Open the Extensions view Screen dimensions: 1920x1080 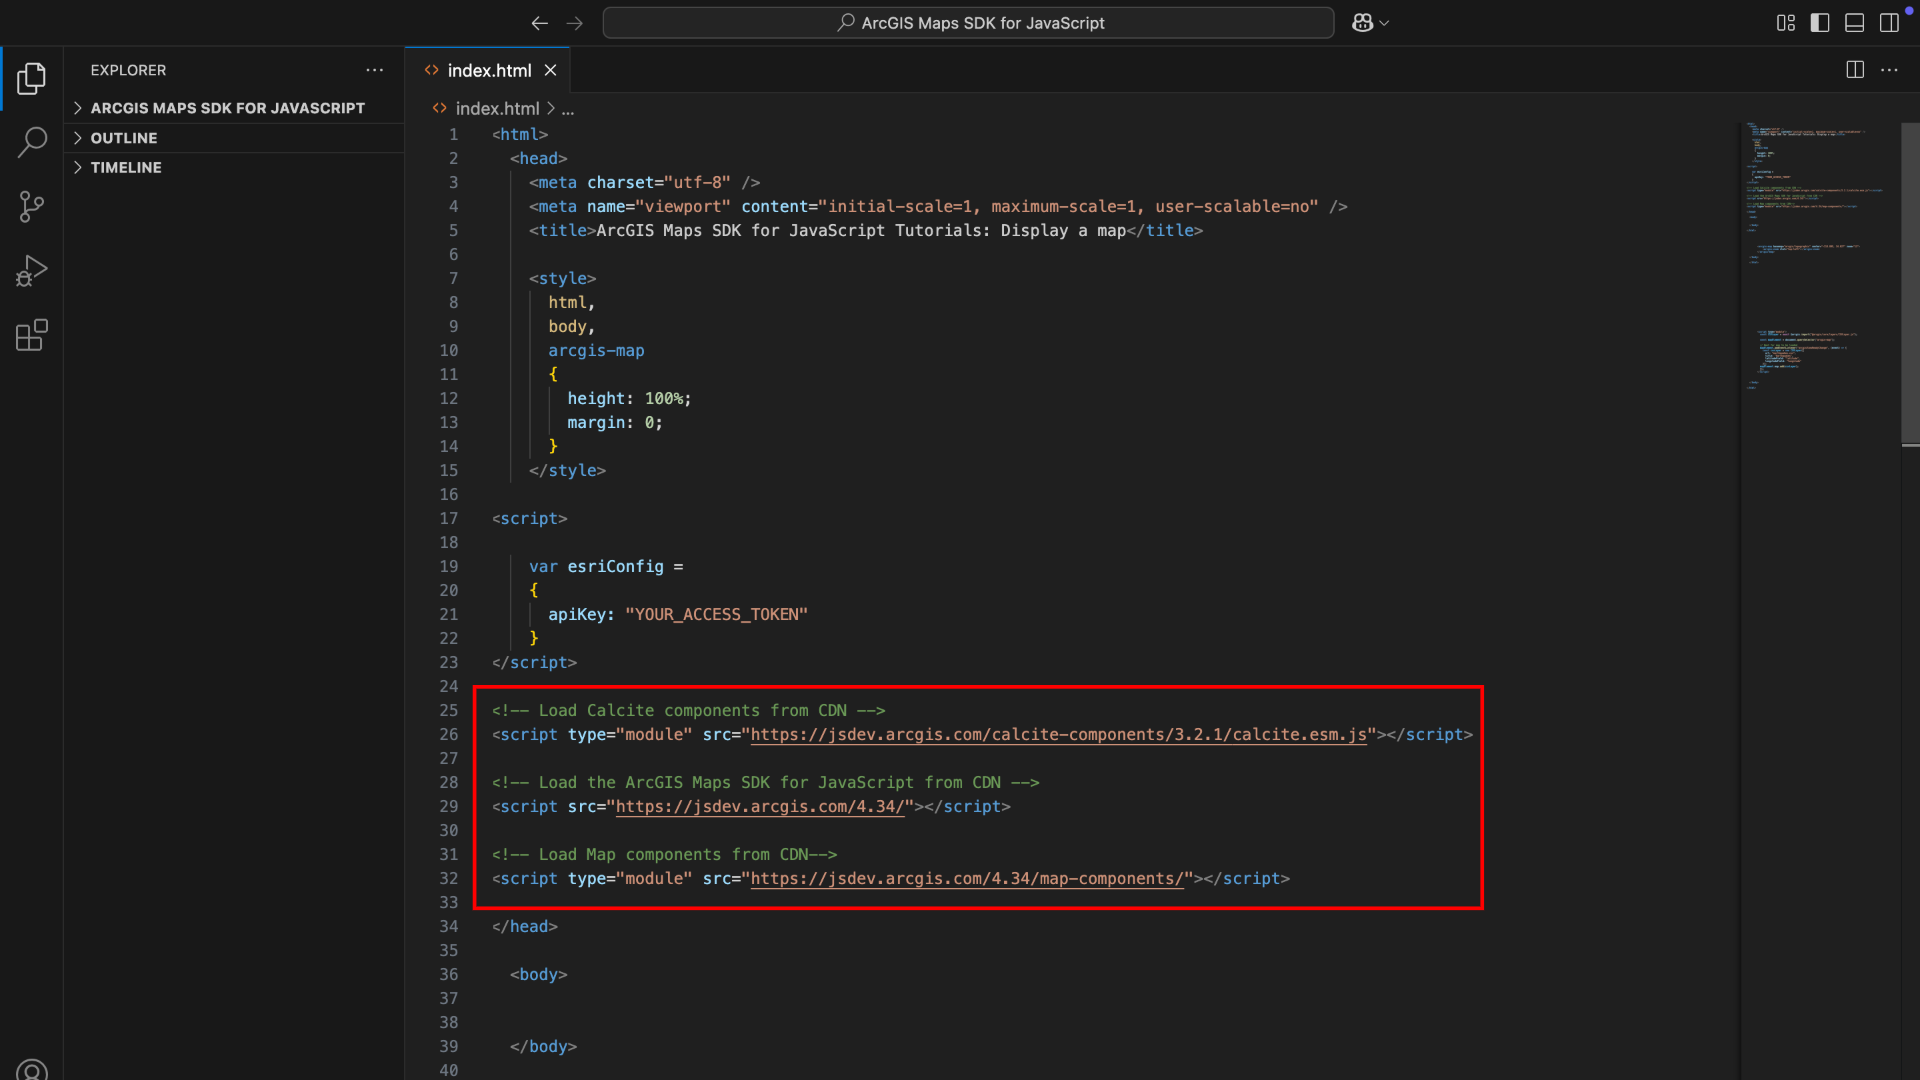[31, 335]
